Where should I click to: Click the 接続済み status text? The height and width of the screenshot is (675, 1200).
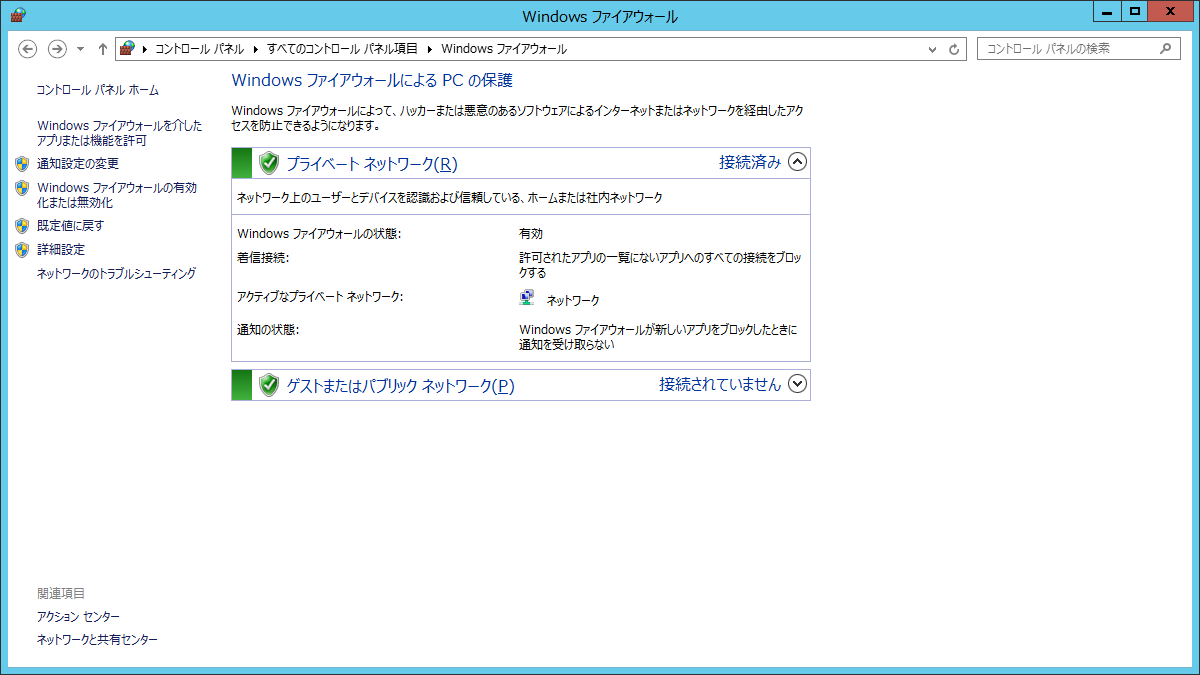(750, 162)
